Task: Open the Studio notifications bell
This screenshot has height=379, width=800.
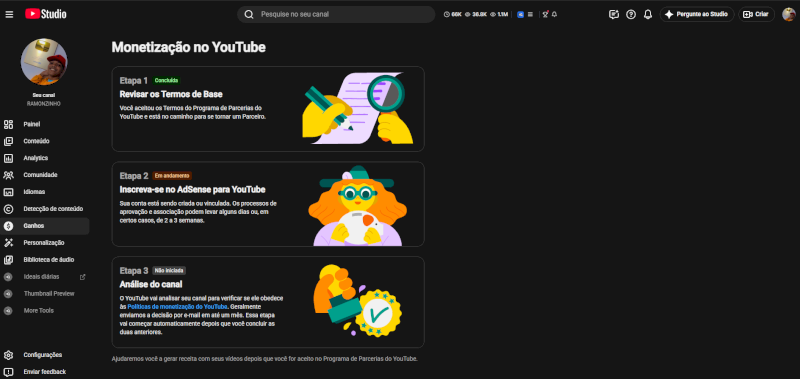Action: click(x=648, y=14)
